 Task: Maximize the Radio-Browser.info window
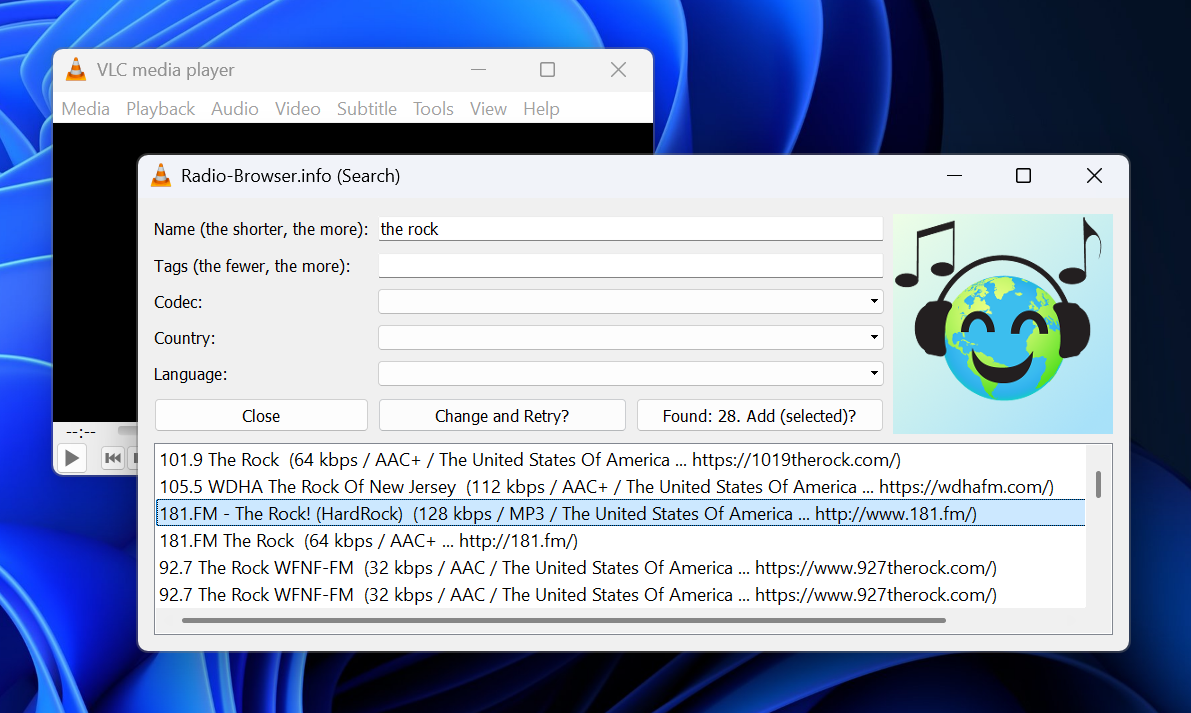pos(1023,175)
